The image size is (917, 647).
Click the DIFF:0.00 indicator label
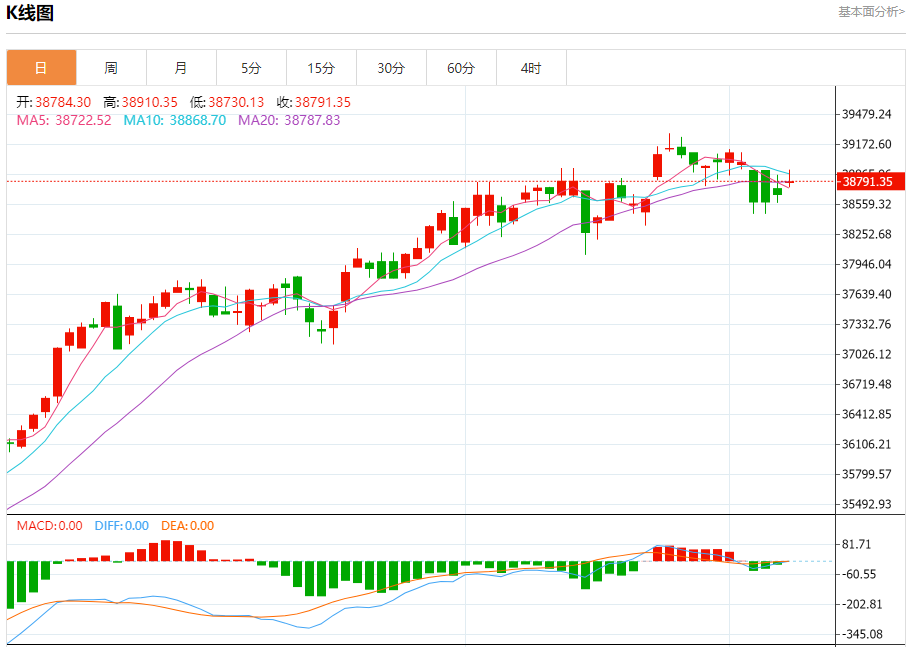122,526
